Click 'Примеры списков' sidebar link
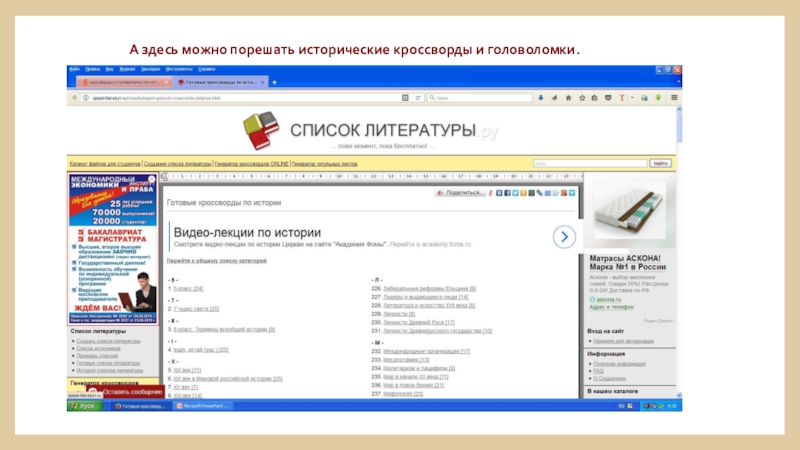 click(97, 356)
